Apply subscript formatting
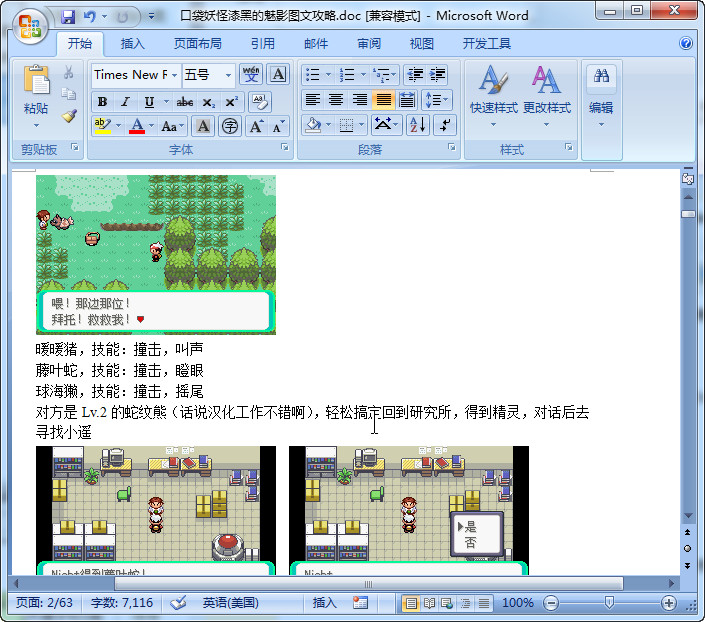This screenshot has width=705, height=622. 208,102
